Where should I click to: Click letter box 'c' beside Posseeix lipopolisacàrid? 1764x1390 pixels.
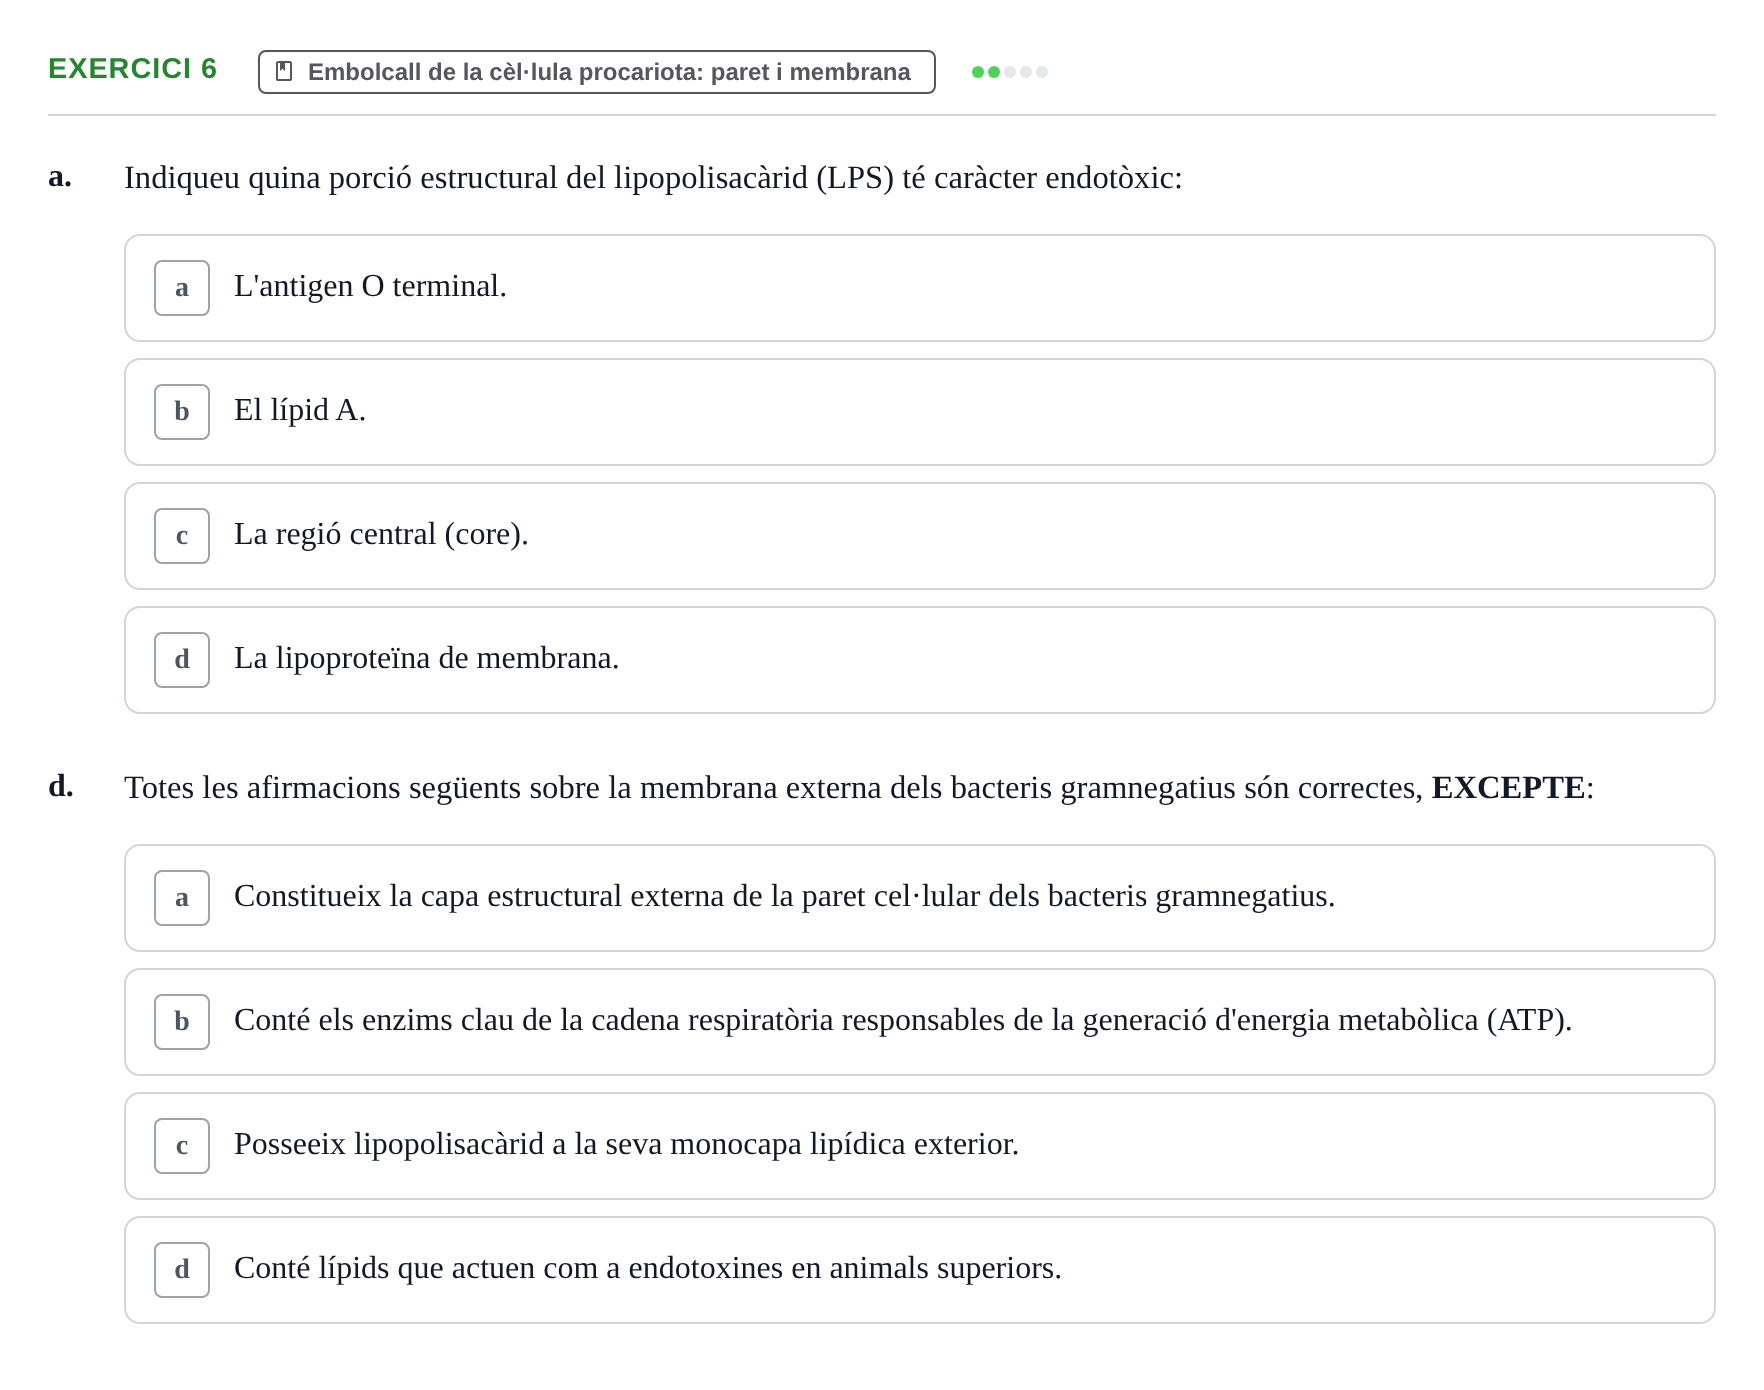[x=182, y=1146]
